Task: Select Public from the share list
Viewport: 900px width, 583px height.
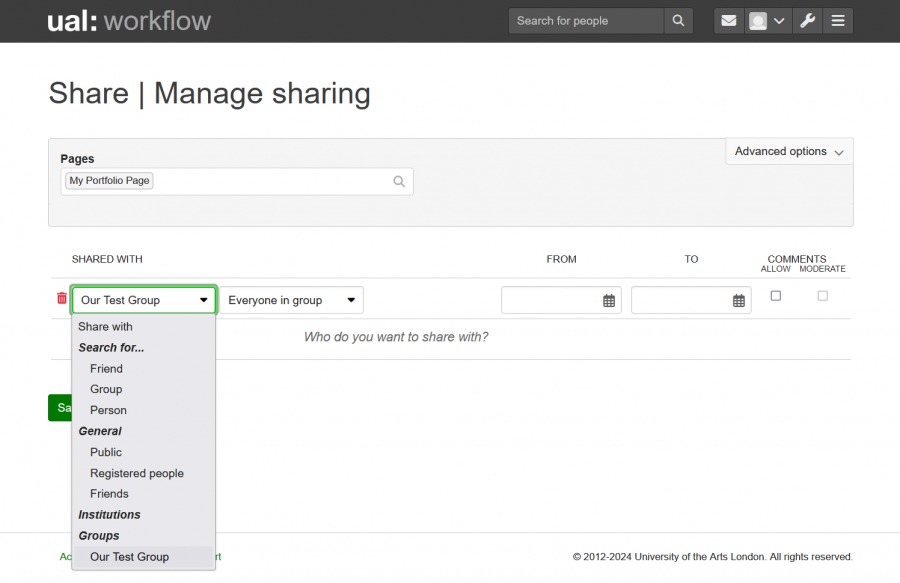Action: [x=105, y=452]
